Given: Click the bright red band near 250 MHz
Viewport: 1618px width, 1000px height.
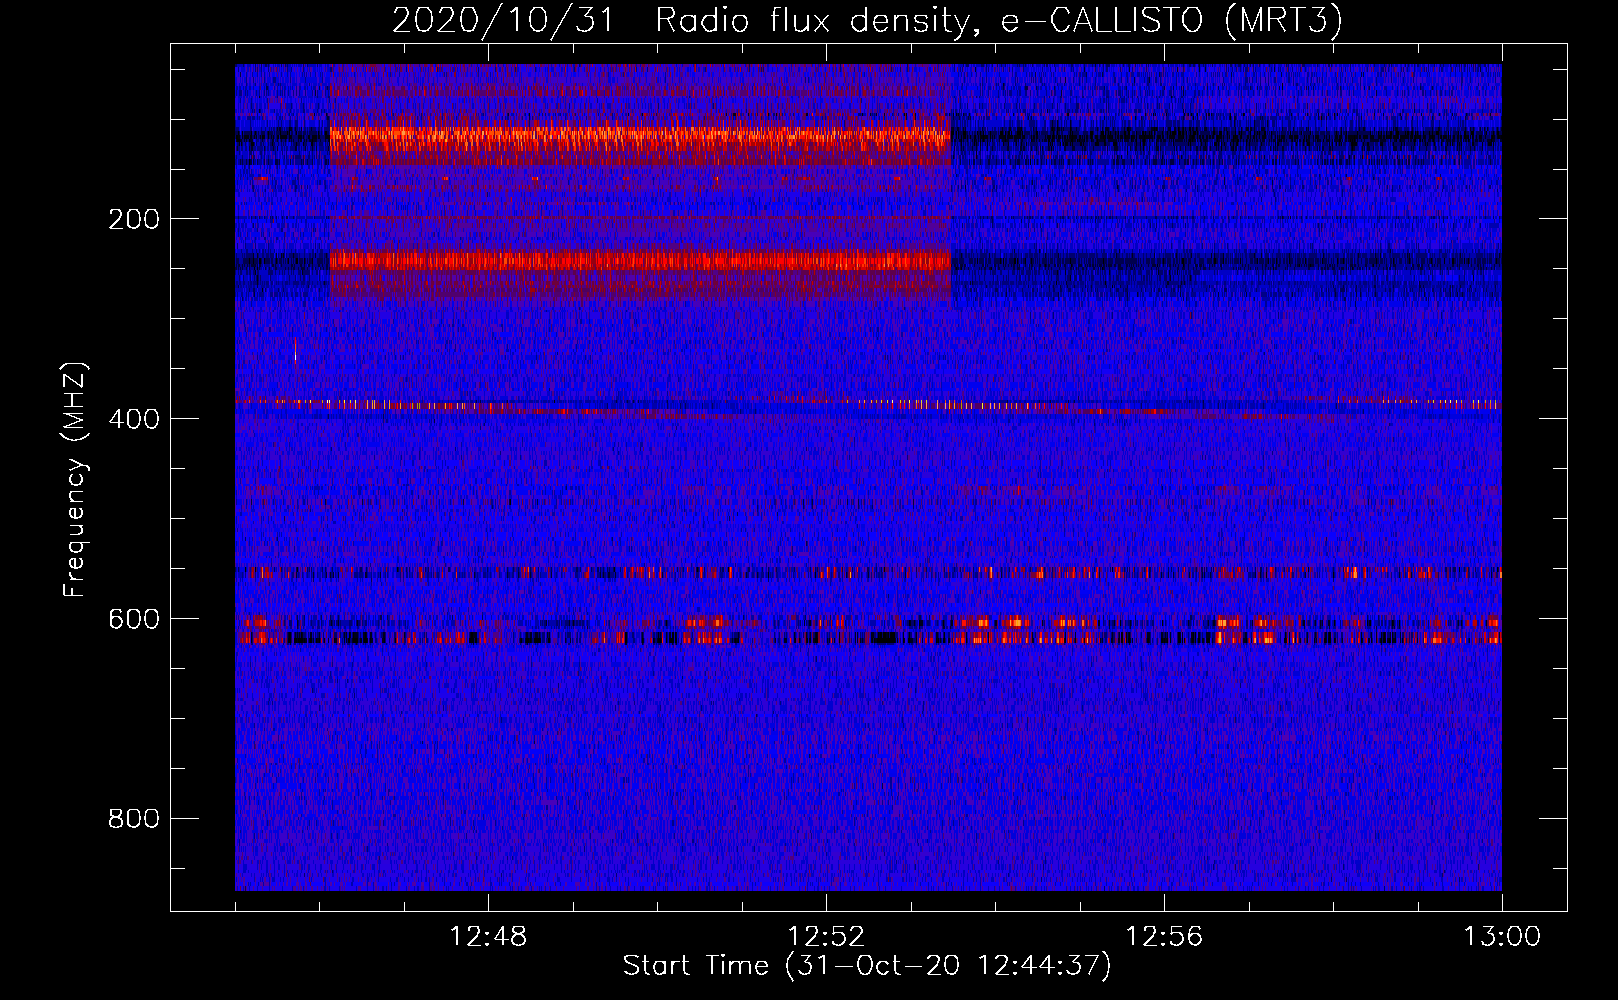Looking at the screenshot, I should (640, 261).
